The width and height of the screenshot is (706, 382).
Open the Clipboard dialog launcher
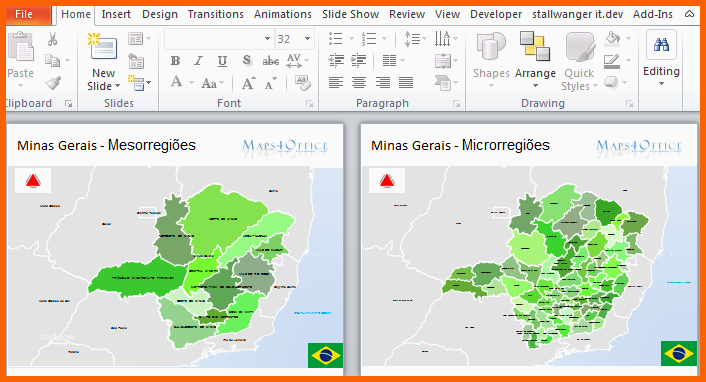(x=68, y=104)
